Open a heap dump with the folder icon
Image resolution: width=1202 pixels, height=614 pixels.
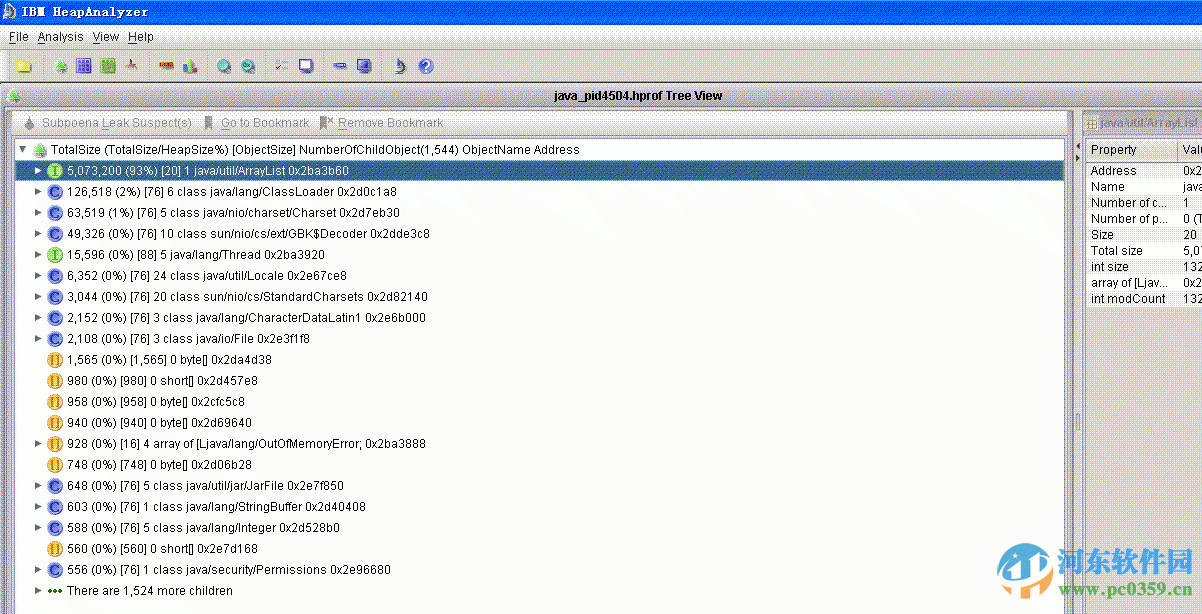coord(23,65)
